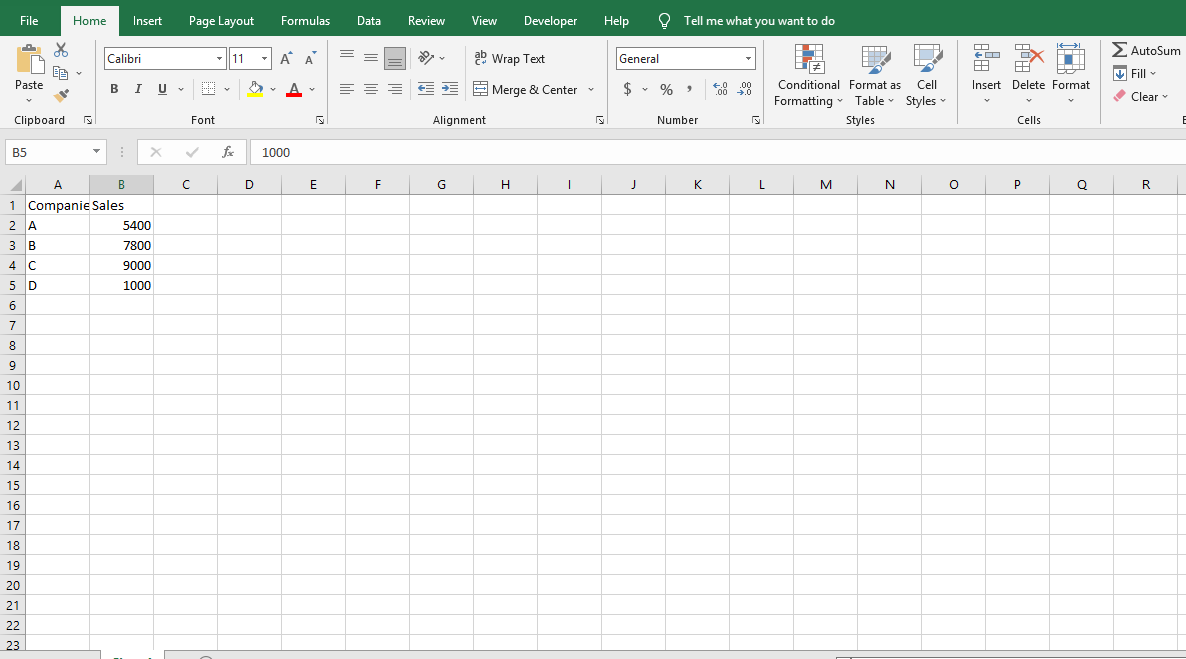Open the Calibri font name dropdown

pyautogui.click(x=219, y=59)
